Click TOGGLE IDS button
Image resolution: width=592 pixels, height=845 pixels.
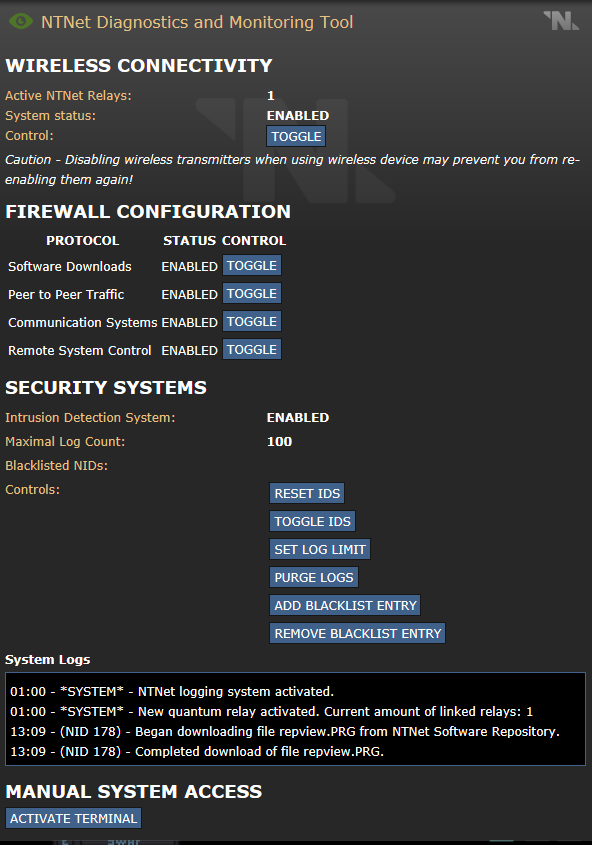coord(312,521)
